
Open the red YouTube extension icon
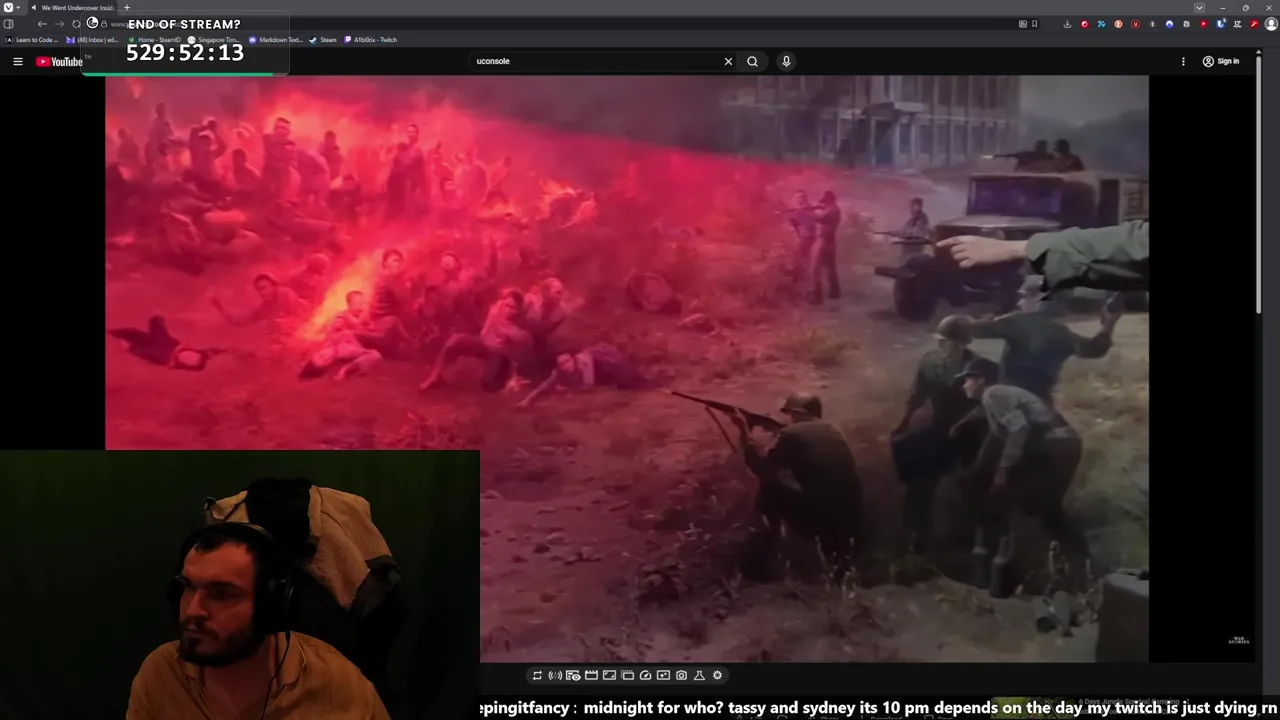pyautogui.click(x=1203, y=24)
